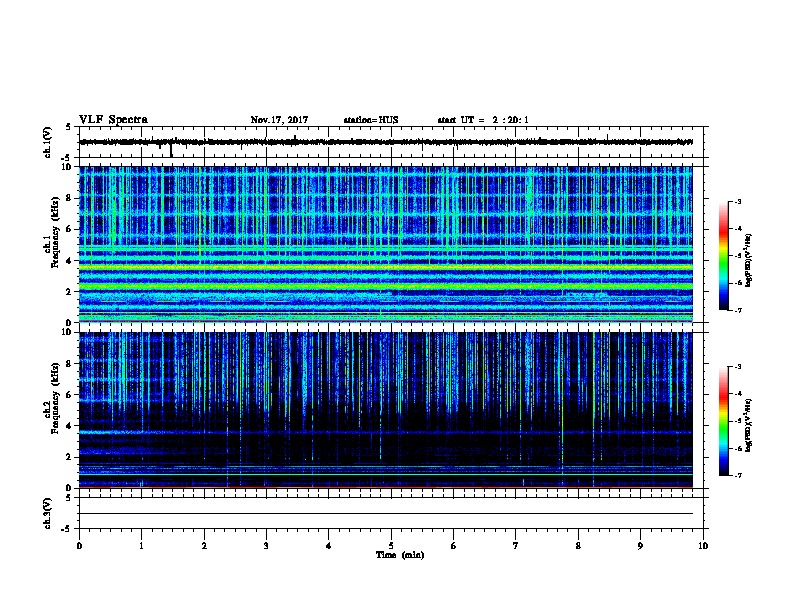The width and height of the screenshot is (792, 612).
Task: Click the ch.2 colorbar log(PSD) label
Action: 748,425
